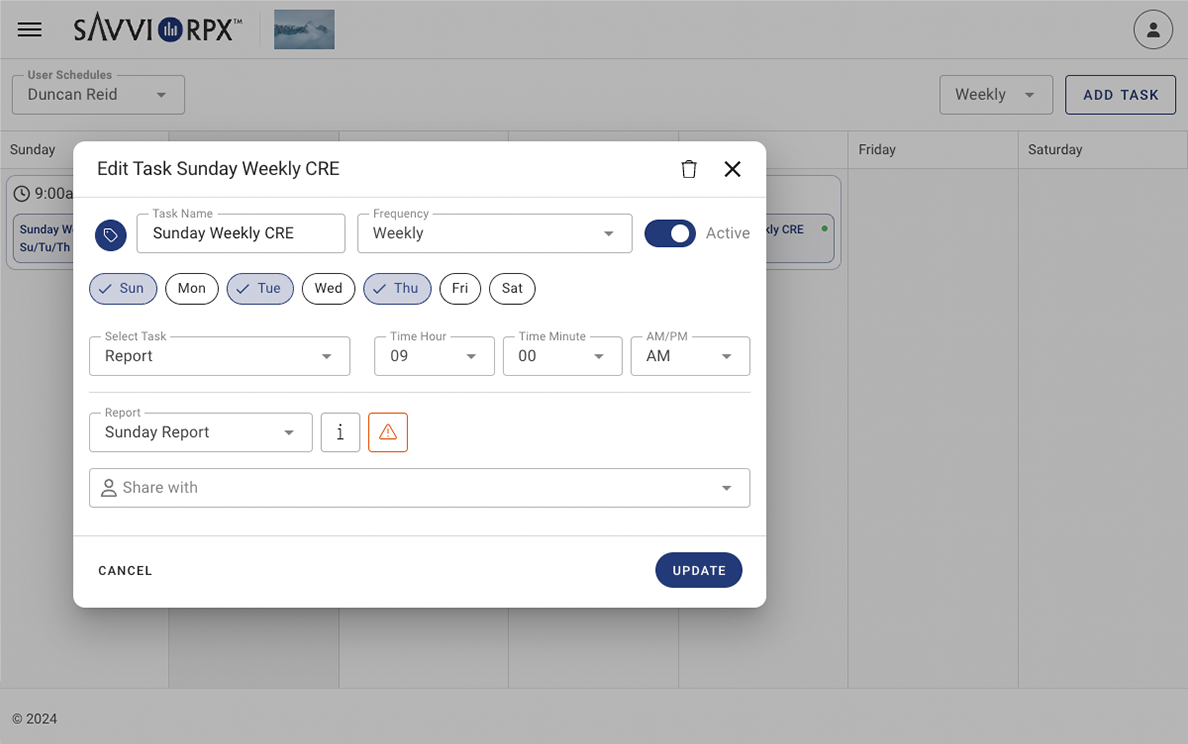
Task: Open the hamburger navigation menu
Action: tap(29, 29)
